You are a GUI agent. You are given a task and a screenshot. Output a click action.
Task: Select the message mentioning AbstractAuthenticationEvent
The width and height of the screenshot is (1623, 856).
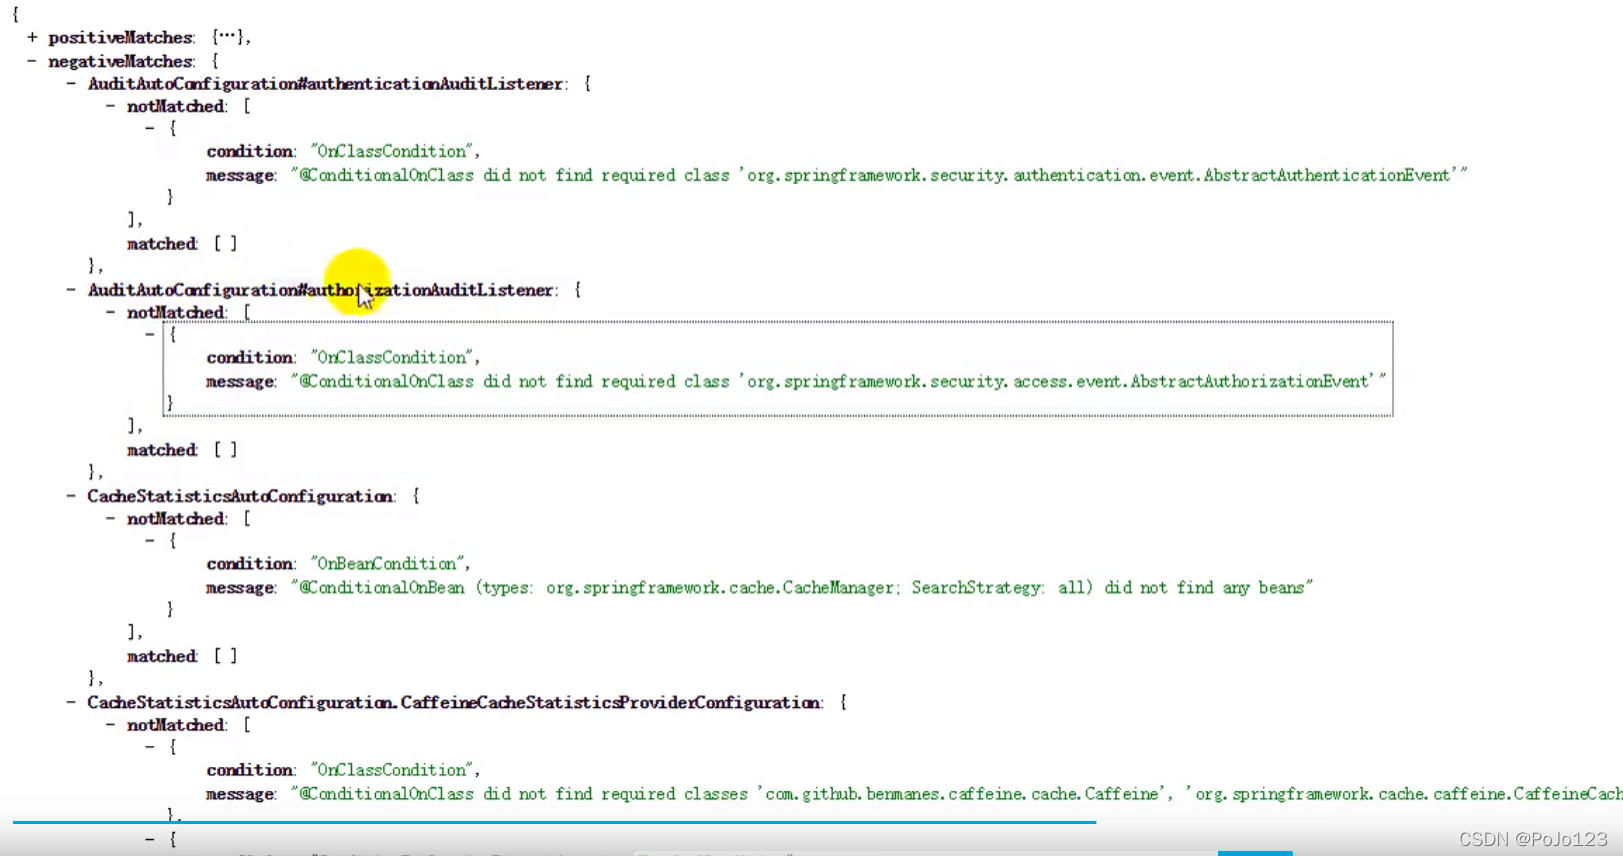click(879, 175)
